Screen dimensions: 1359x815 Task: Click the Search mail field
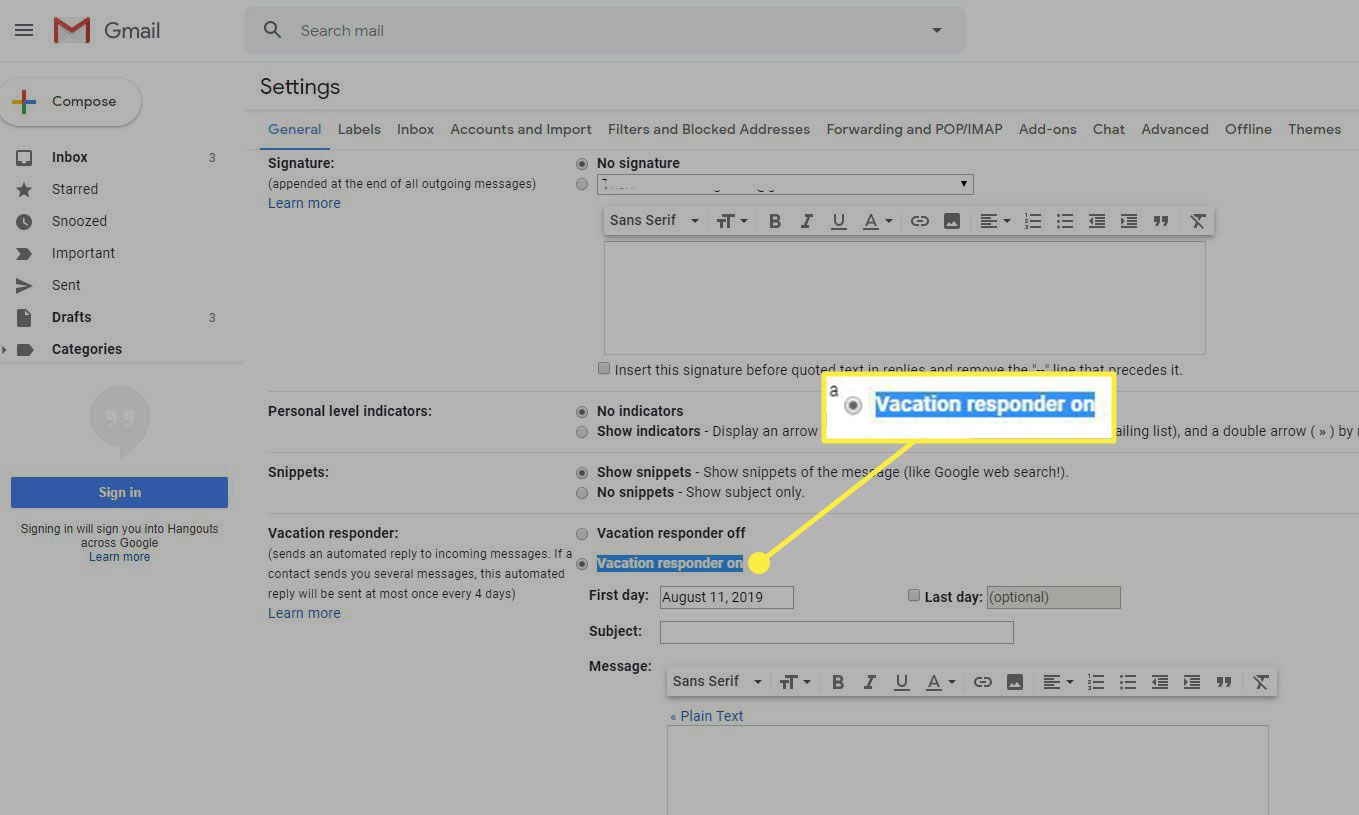605,30
